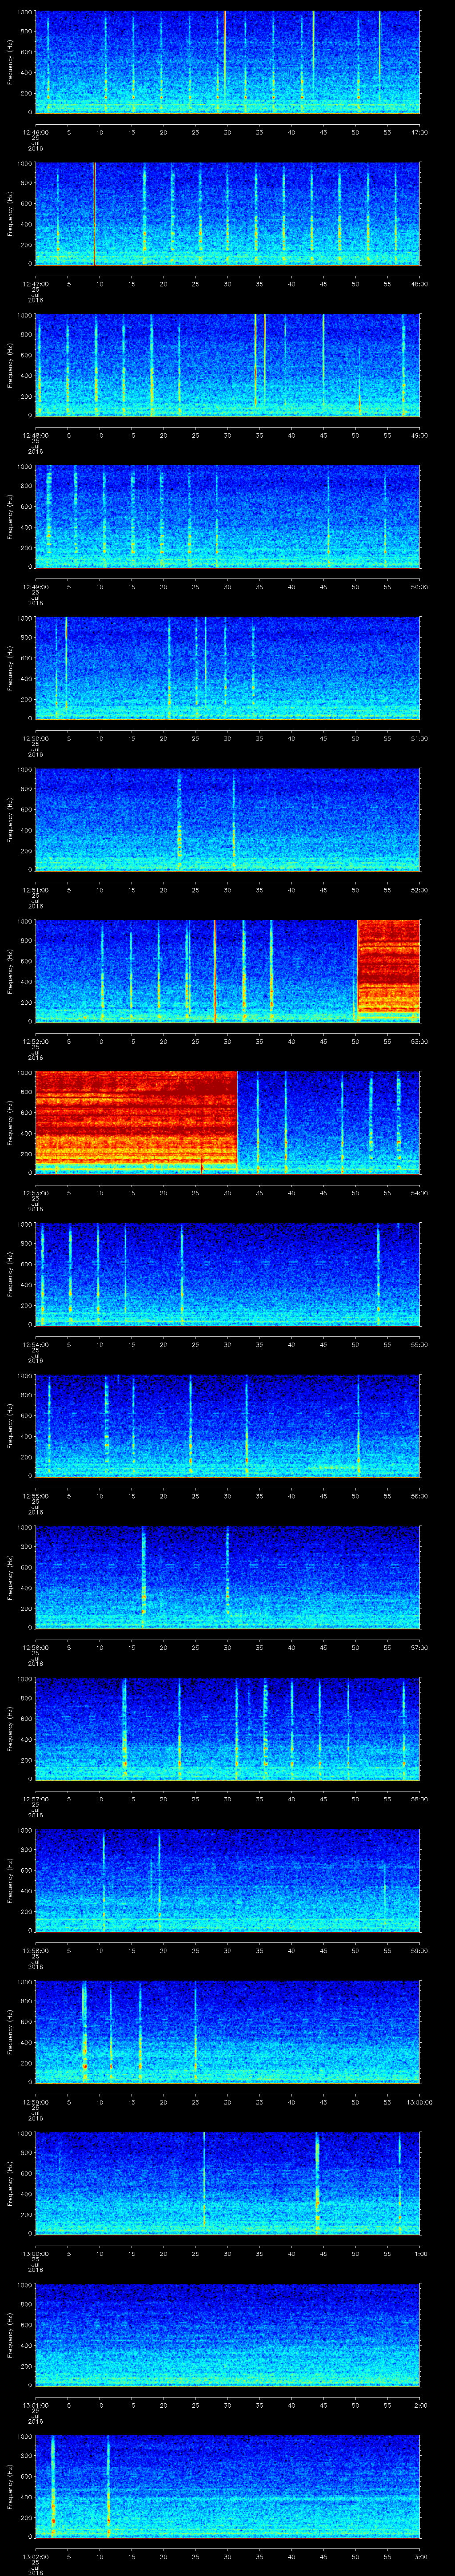This screenshot has height=2576, width=455.
Task: Click the '12:48:00' start time label
Action: coord(35,435)
